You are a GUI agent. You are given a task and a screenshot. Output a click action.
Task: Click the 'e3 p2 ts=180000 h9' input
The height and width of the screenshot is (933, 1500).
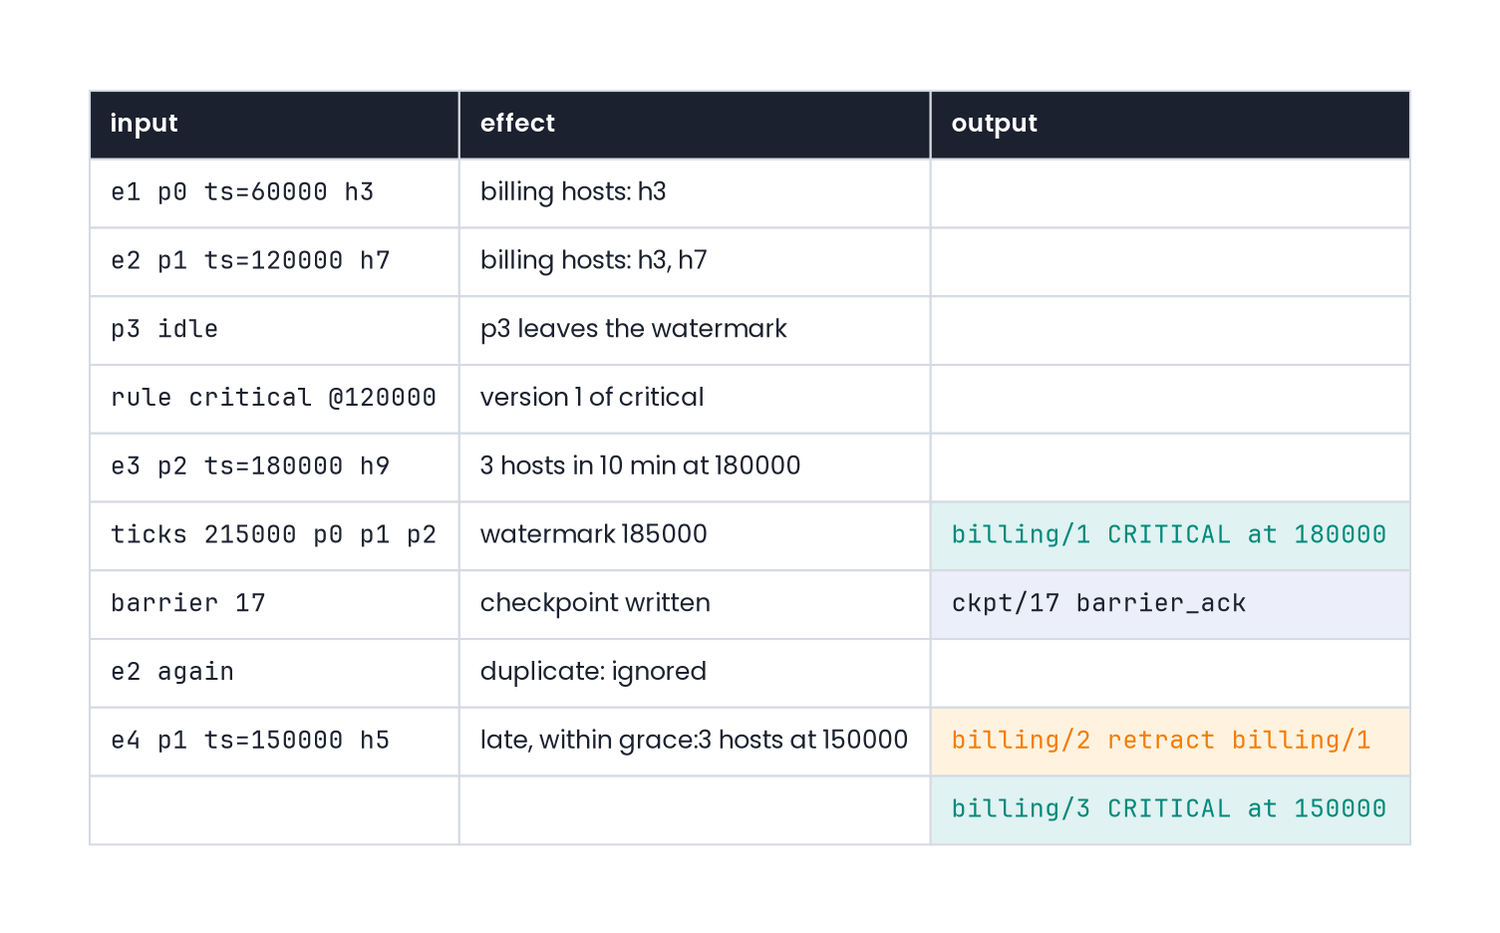point(274,467)
